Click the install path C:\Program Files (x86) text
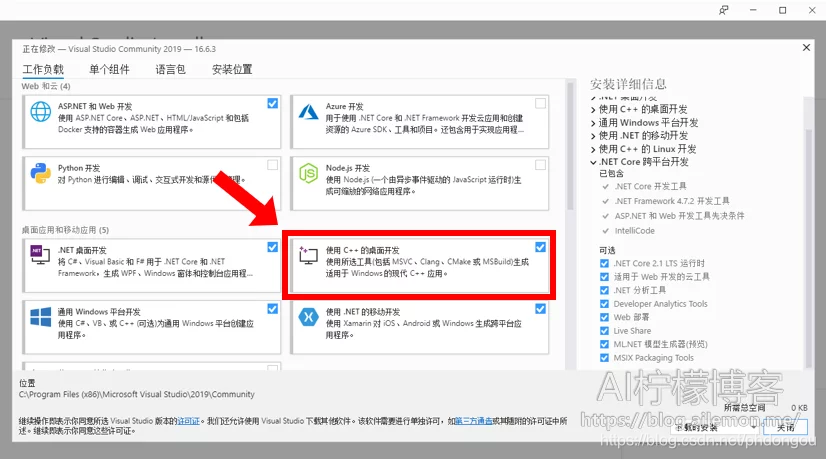 pyautogui.click(x=136, y=394)
